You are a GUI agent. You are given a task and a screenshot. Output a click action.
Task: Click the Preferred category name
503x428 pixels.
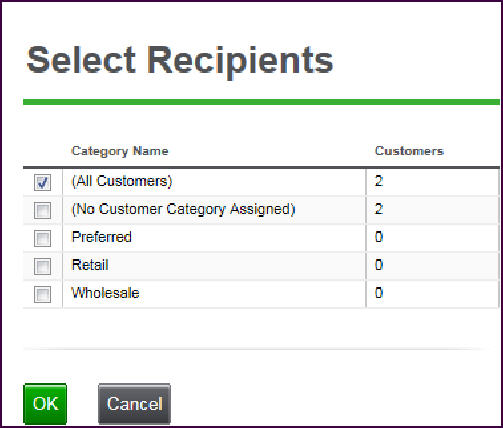pyautogui.click(x=102, y=237)
